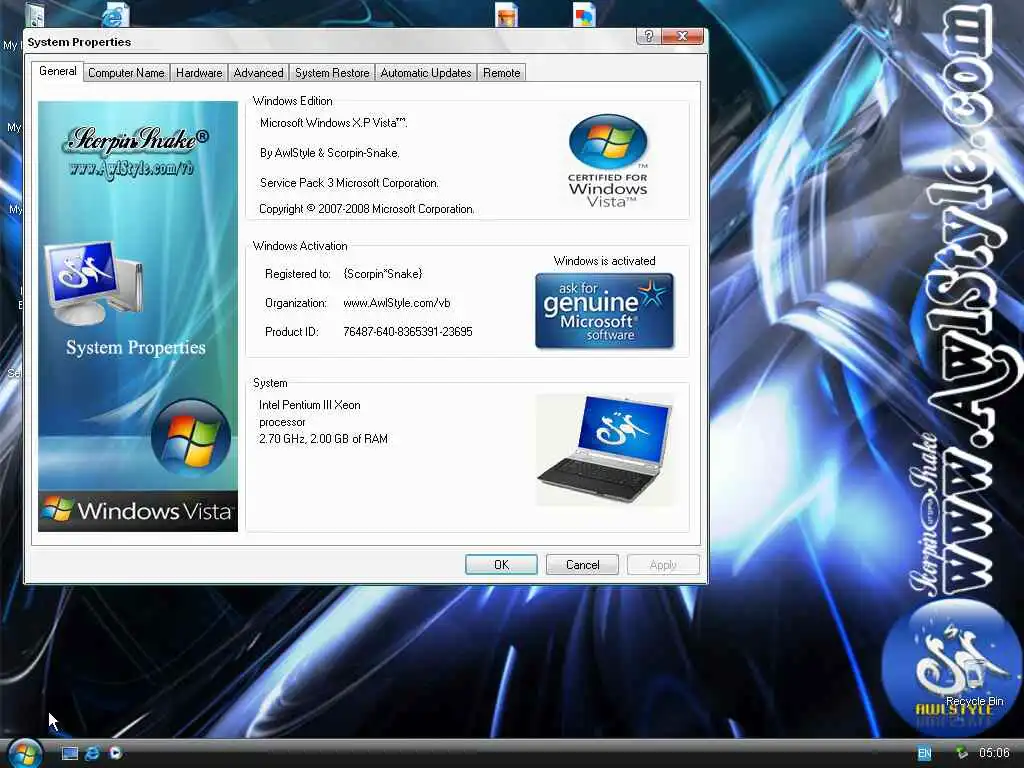This screenshot has width=1024, height=768.
Task: Click the Product ID number 76487-640-8365391-23695
Action: [x=408, y=332]
